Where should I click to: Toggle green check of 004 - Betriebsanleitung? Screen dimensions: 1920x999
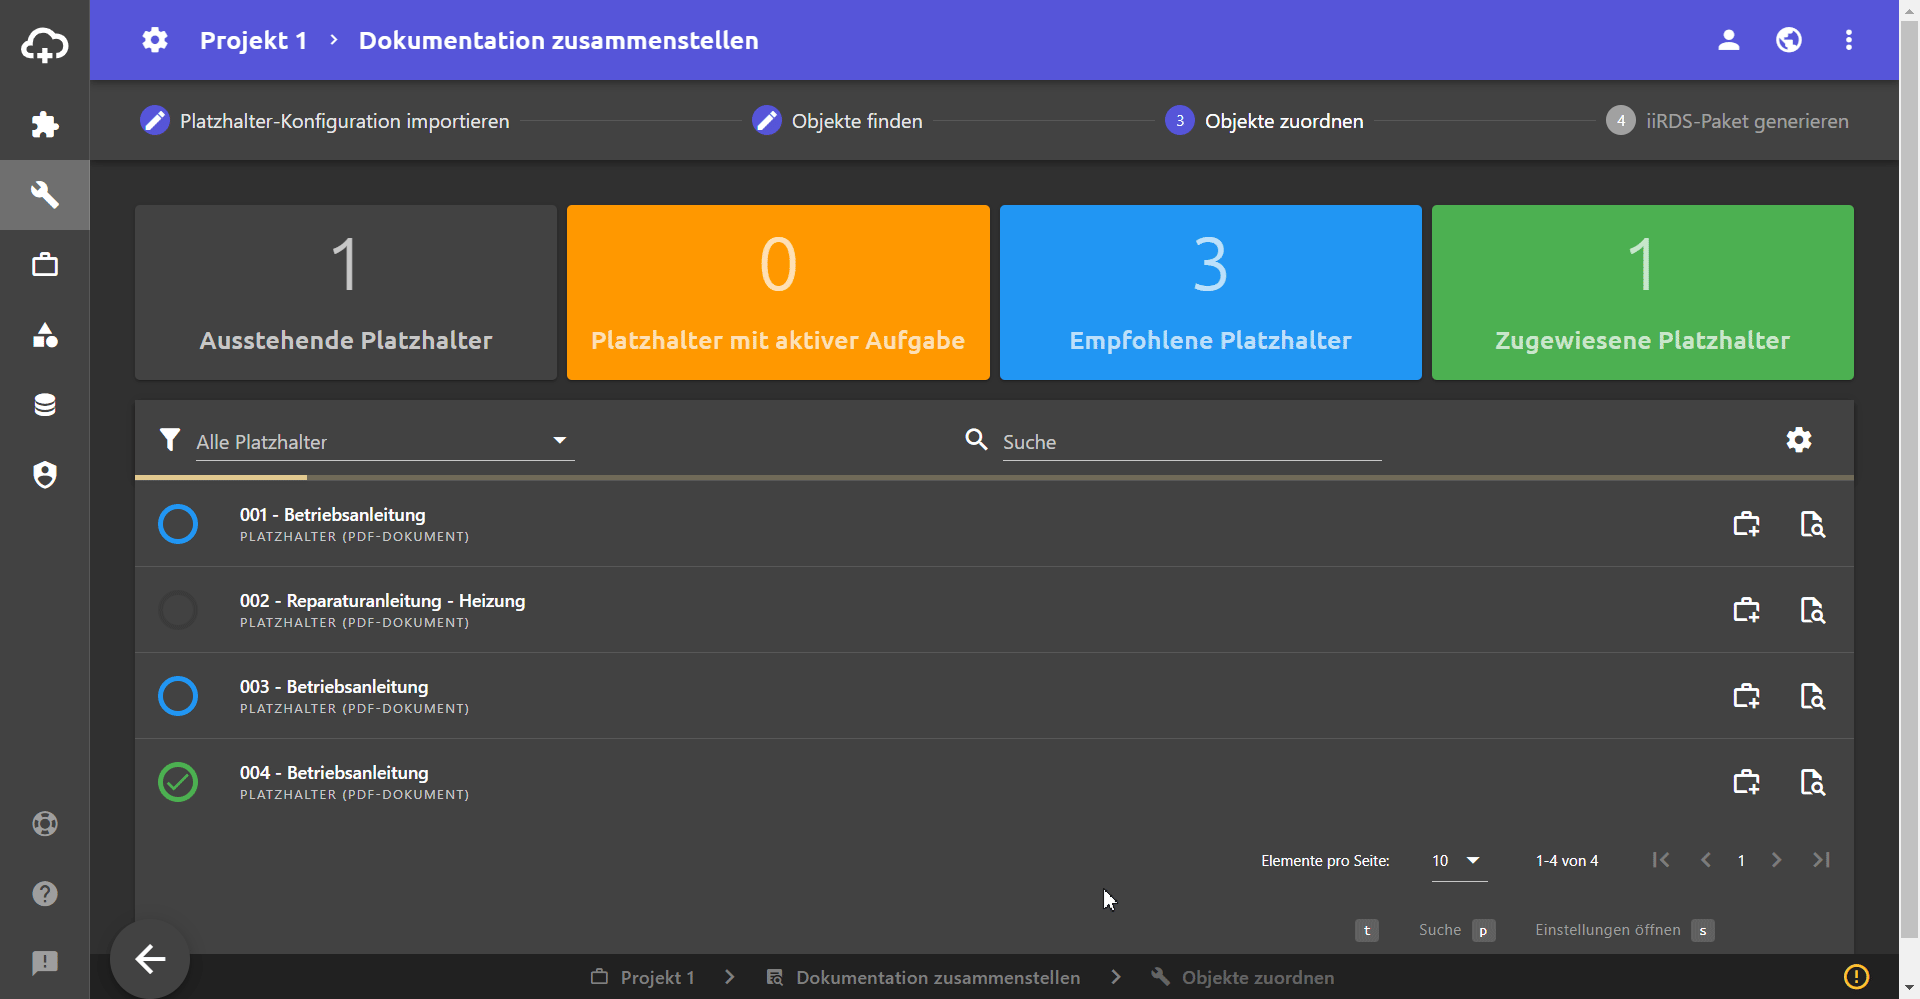(178, 782)
